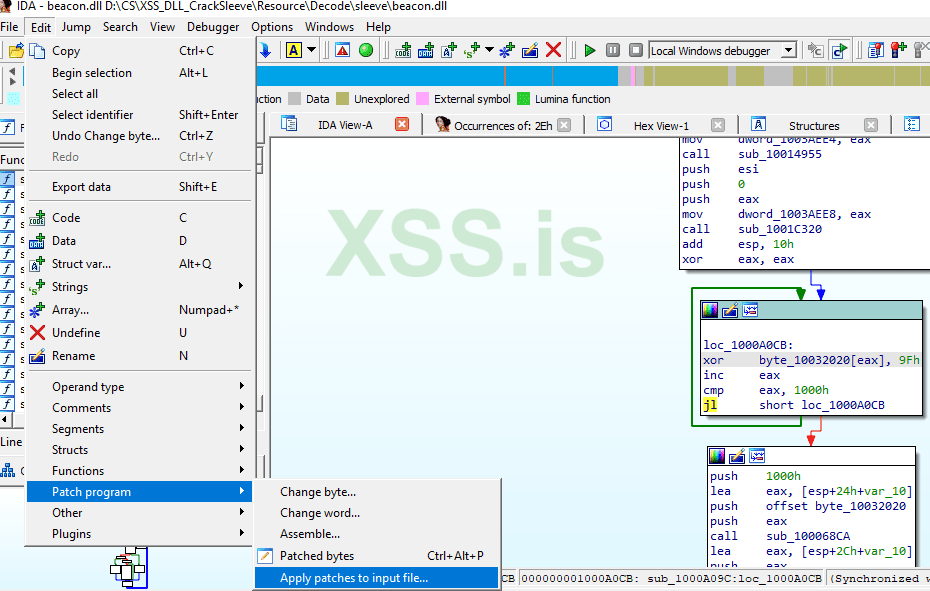This screenshot has height=591, width=930.
Task: Switch to the IDA View-A tab
Action: pyautogui.click(x=345, y=125)
